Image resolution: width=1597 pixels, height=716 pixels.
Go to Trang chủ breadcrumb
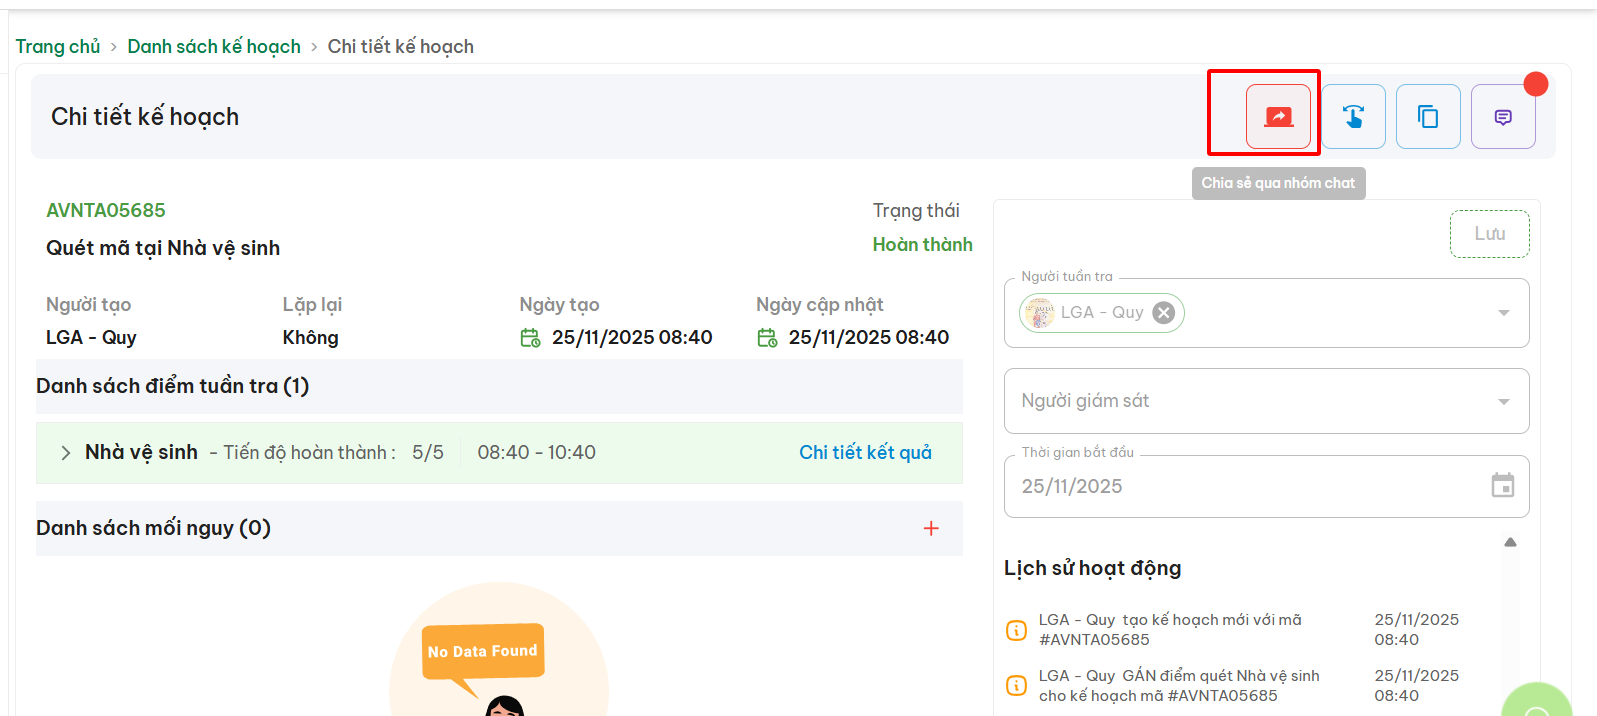click(58, 47)
